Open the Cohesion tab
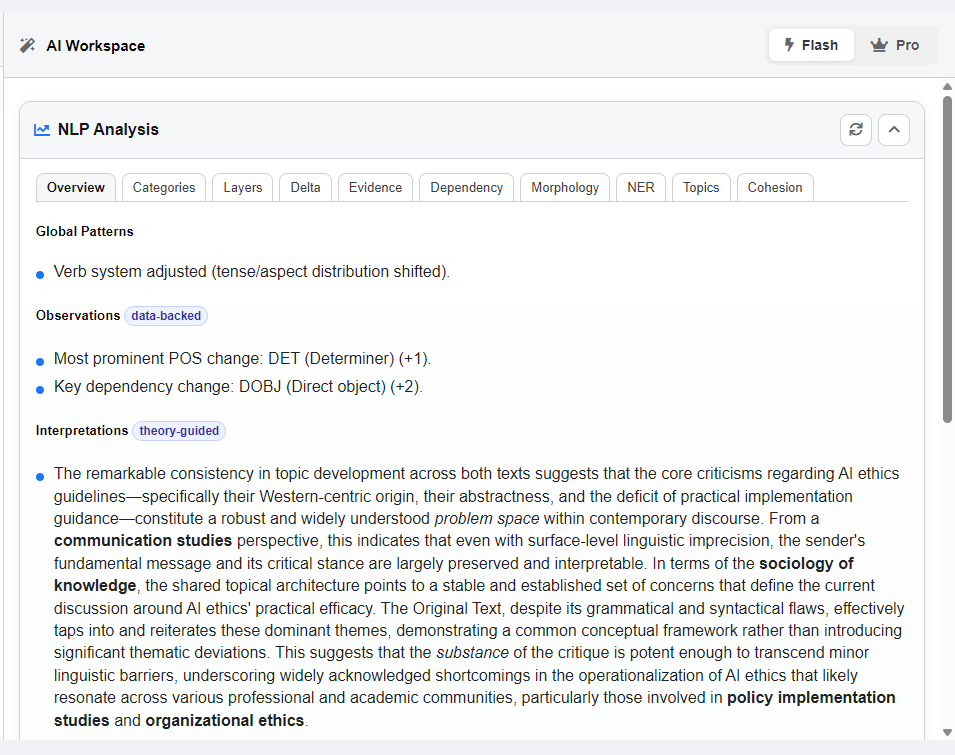The image size is (955, 755). [775, 188]
